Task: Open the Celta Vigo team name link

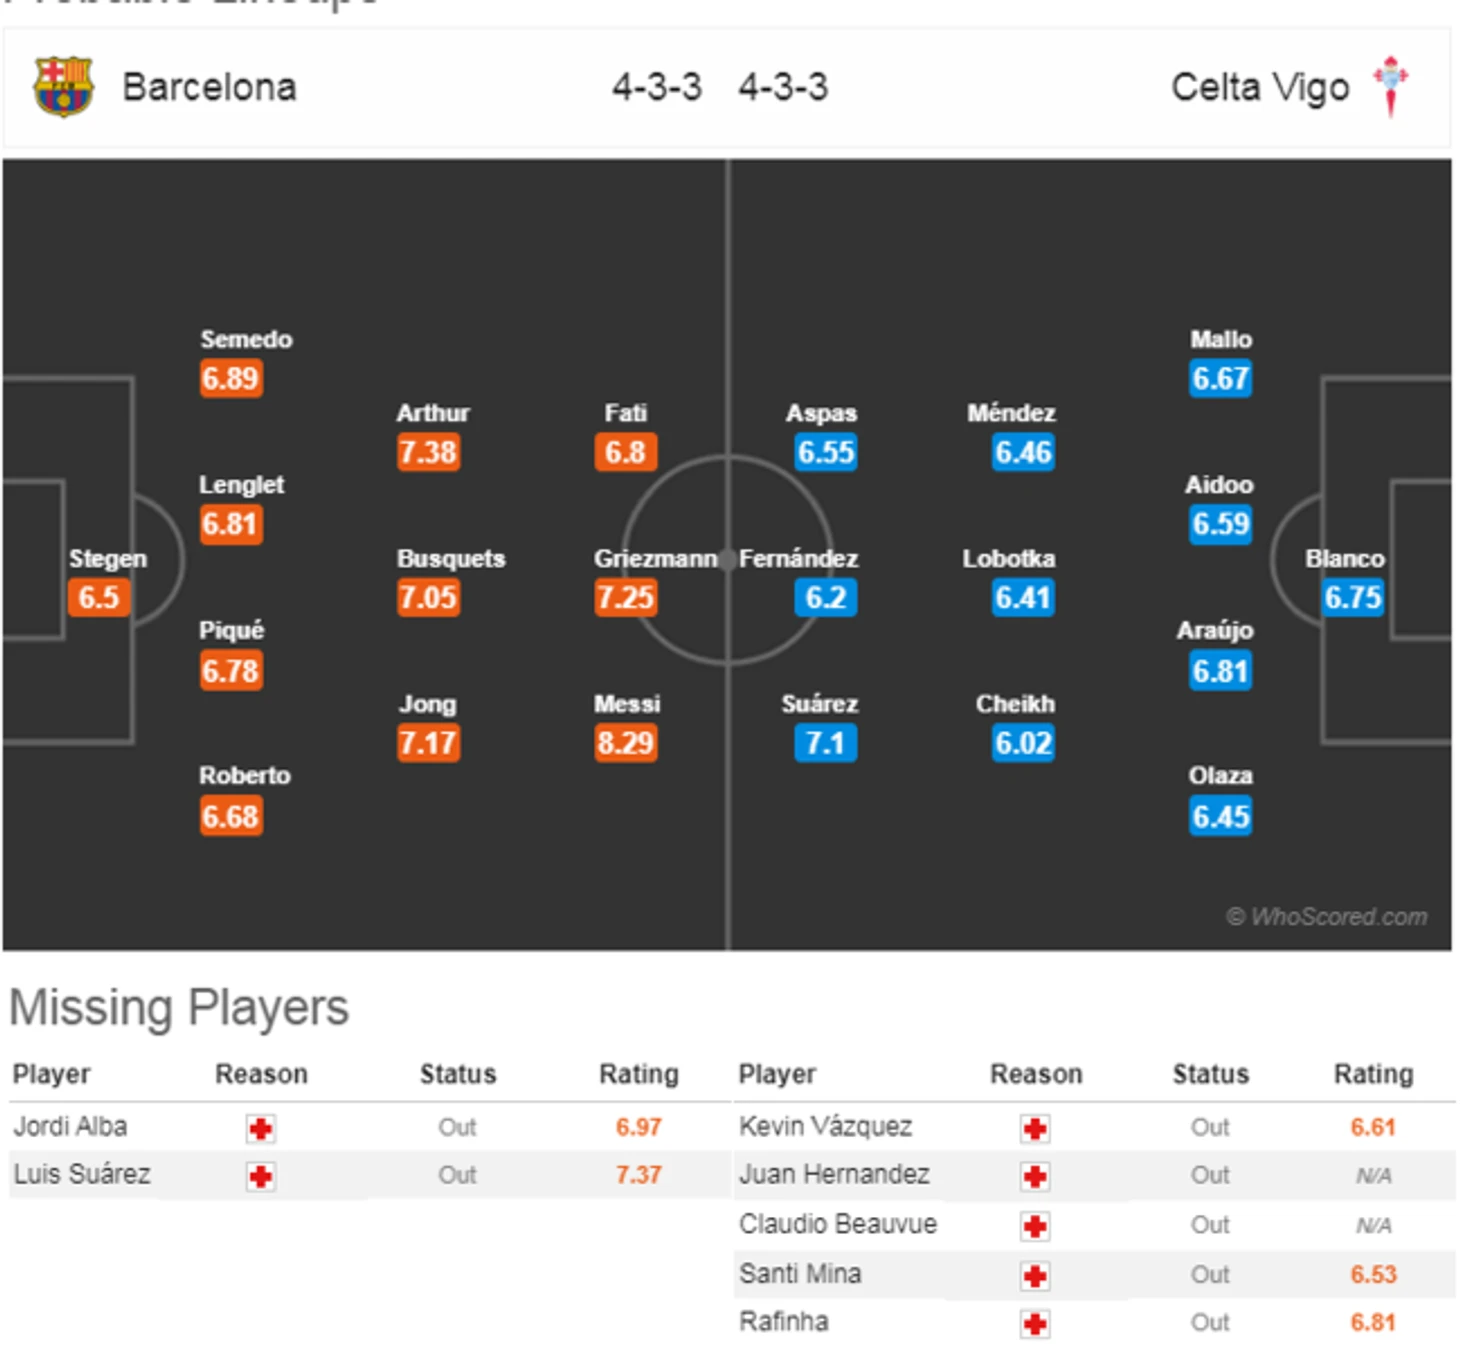Action: point(1260,88)
